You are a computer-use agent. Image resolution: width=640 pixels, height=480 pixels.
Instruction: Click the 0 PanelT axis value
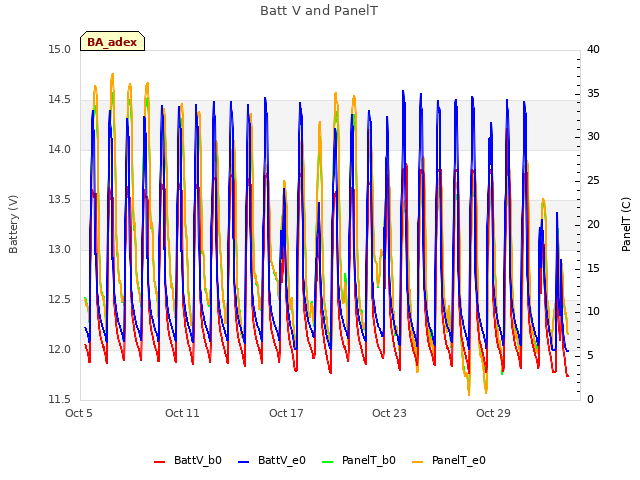pos(590,399)
